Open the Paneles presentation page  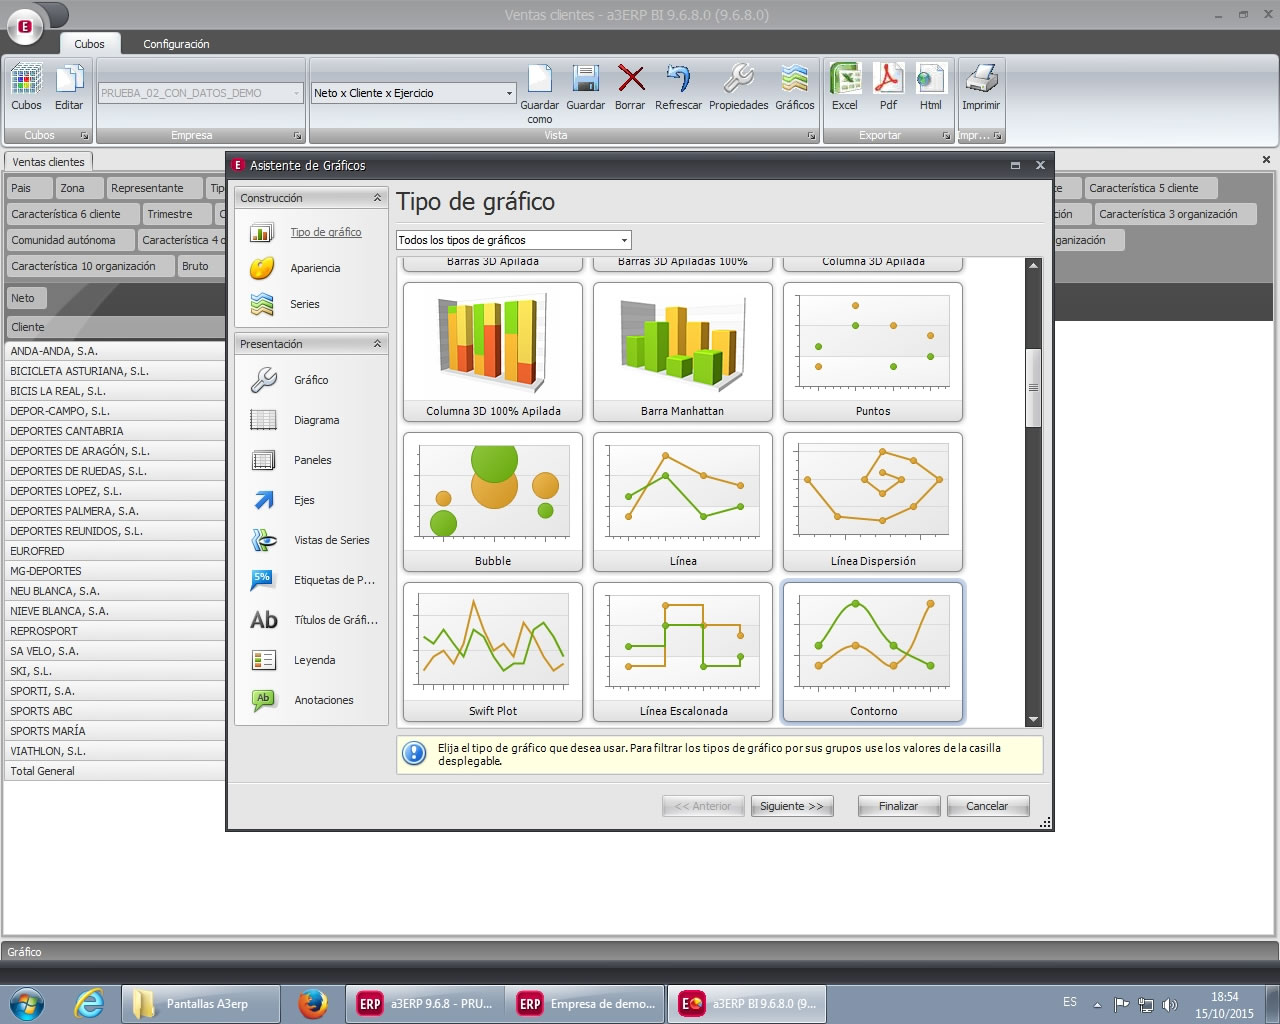(311, 460)
